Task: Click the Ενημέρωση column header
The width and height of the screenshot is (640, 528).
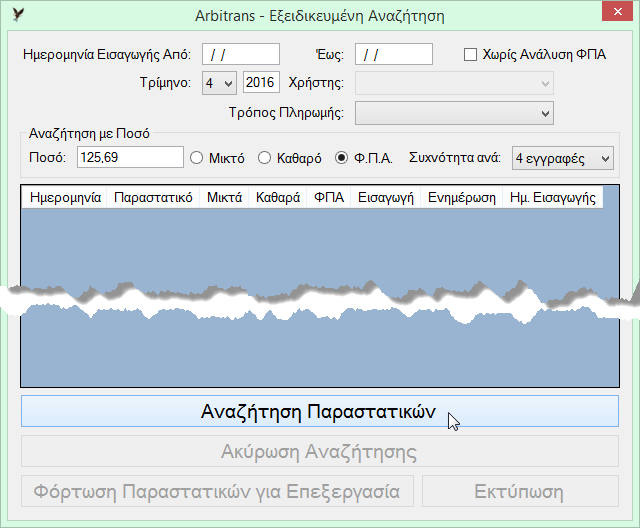Action: point(461,197)
